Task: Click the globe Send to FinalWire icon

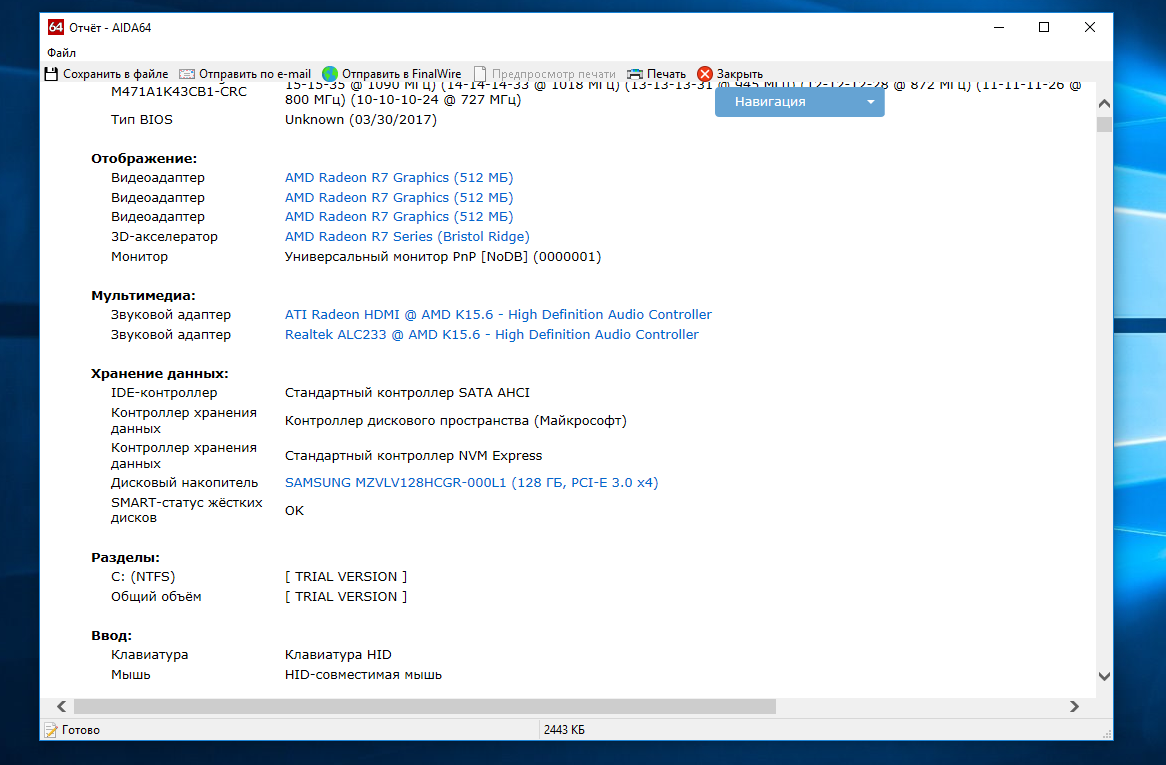Action: point(330,74)
